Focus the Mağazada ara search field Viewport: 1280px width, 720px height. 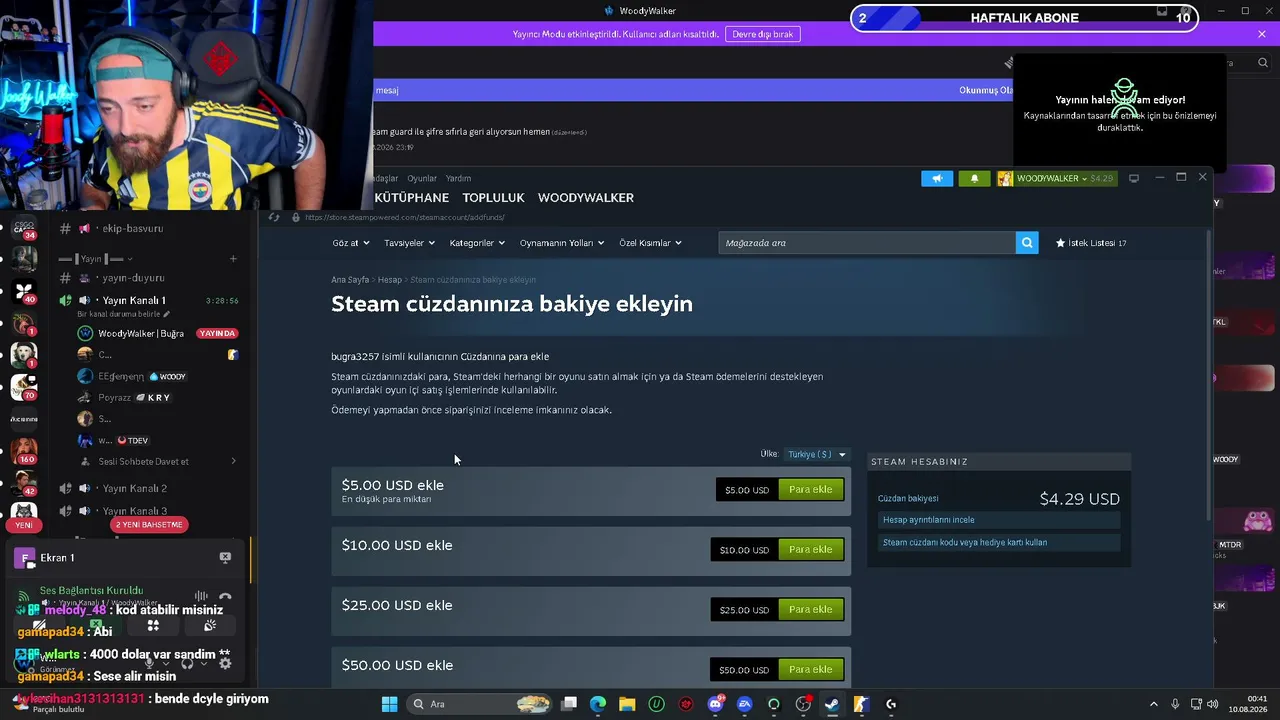point(866,243)
